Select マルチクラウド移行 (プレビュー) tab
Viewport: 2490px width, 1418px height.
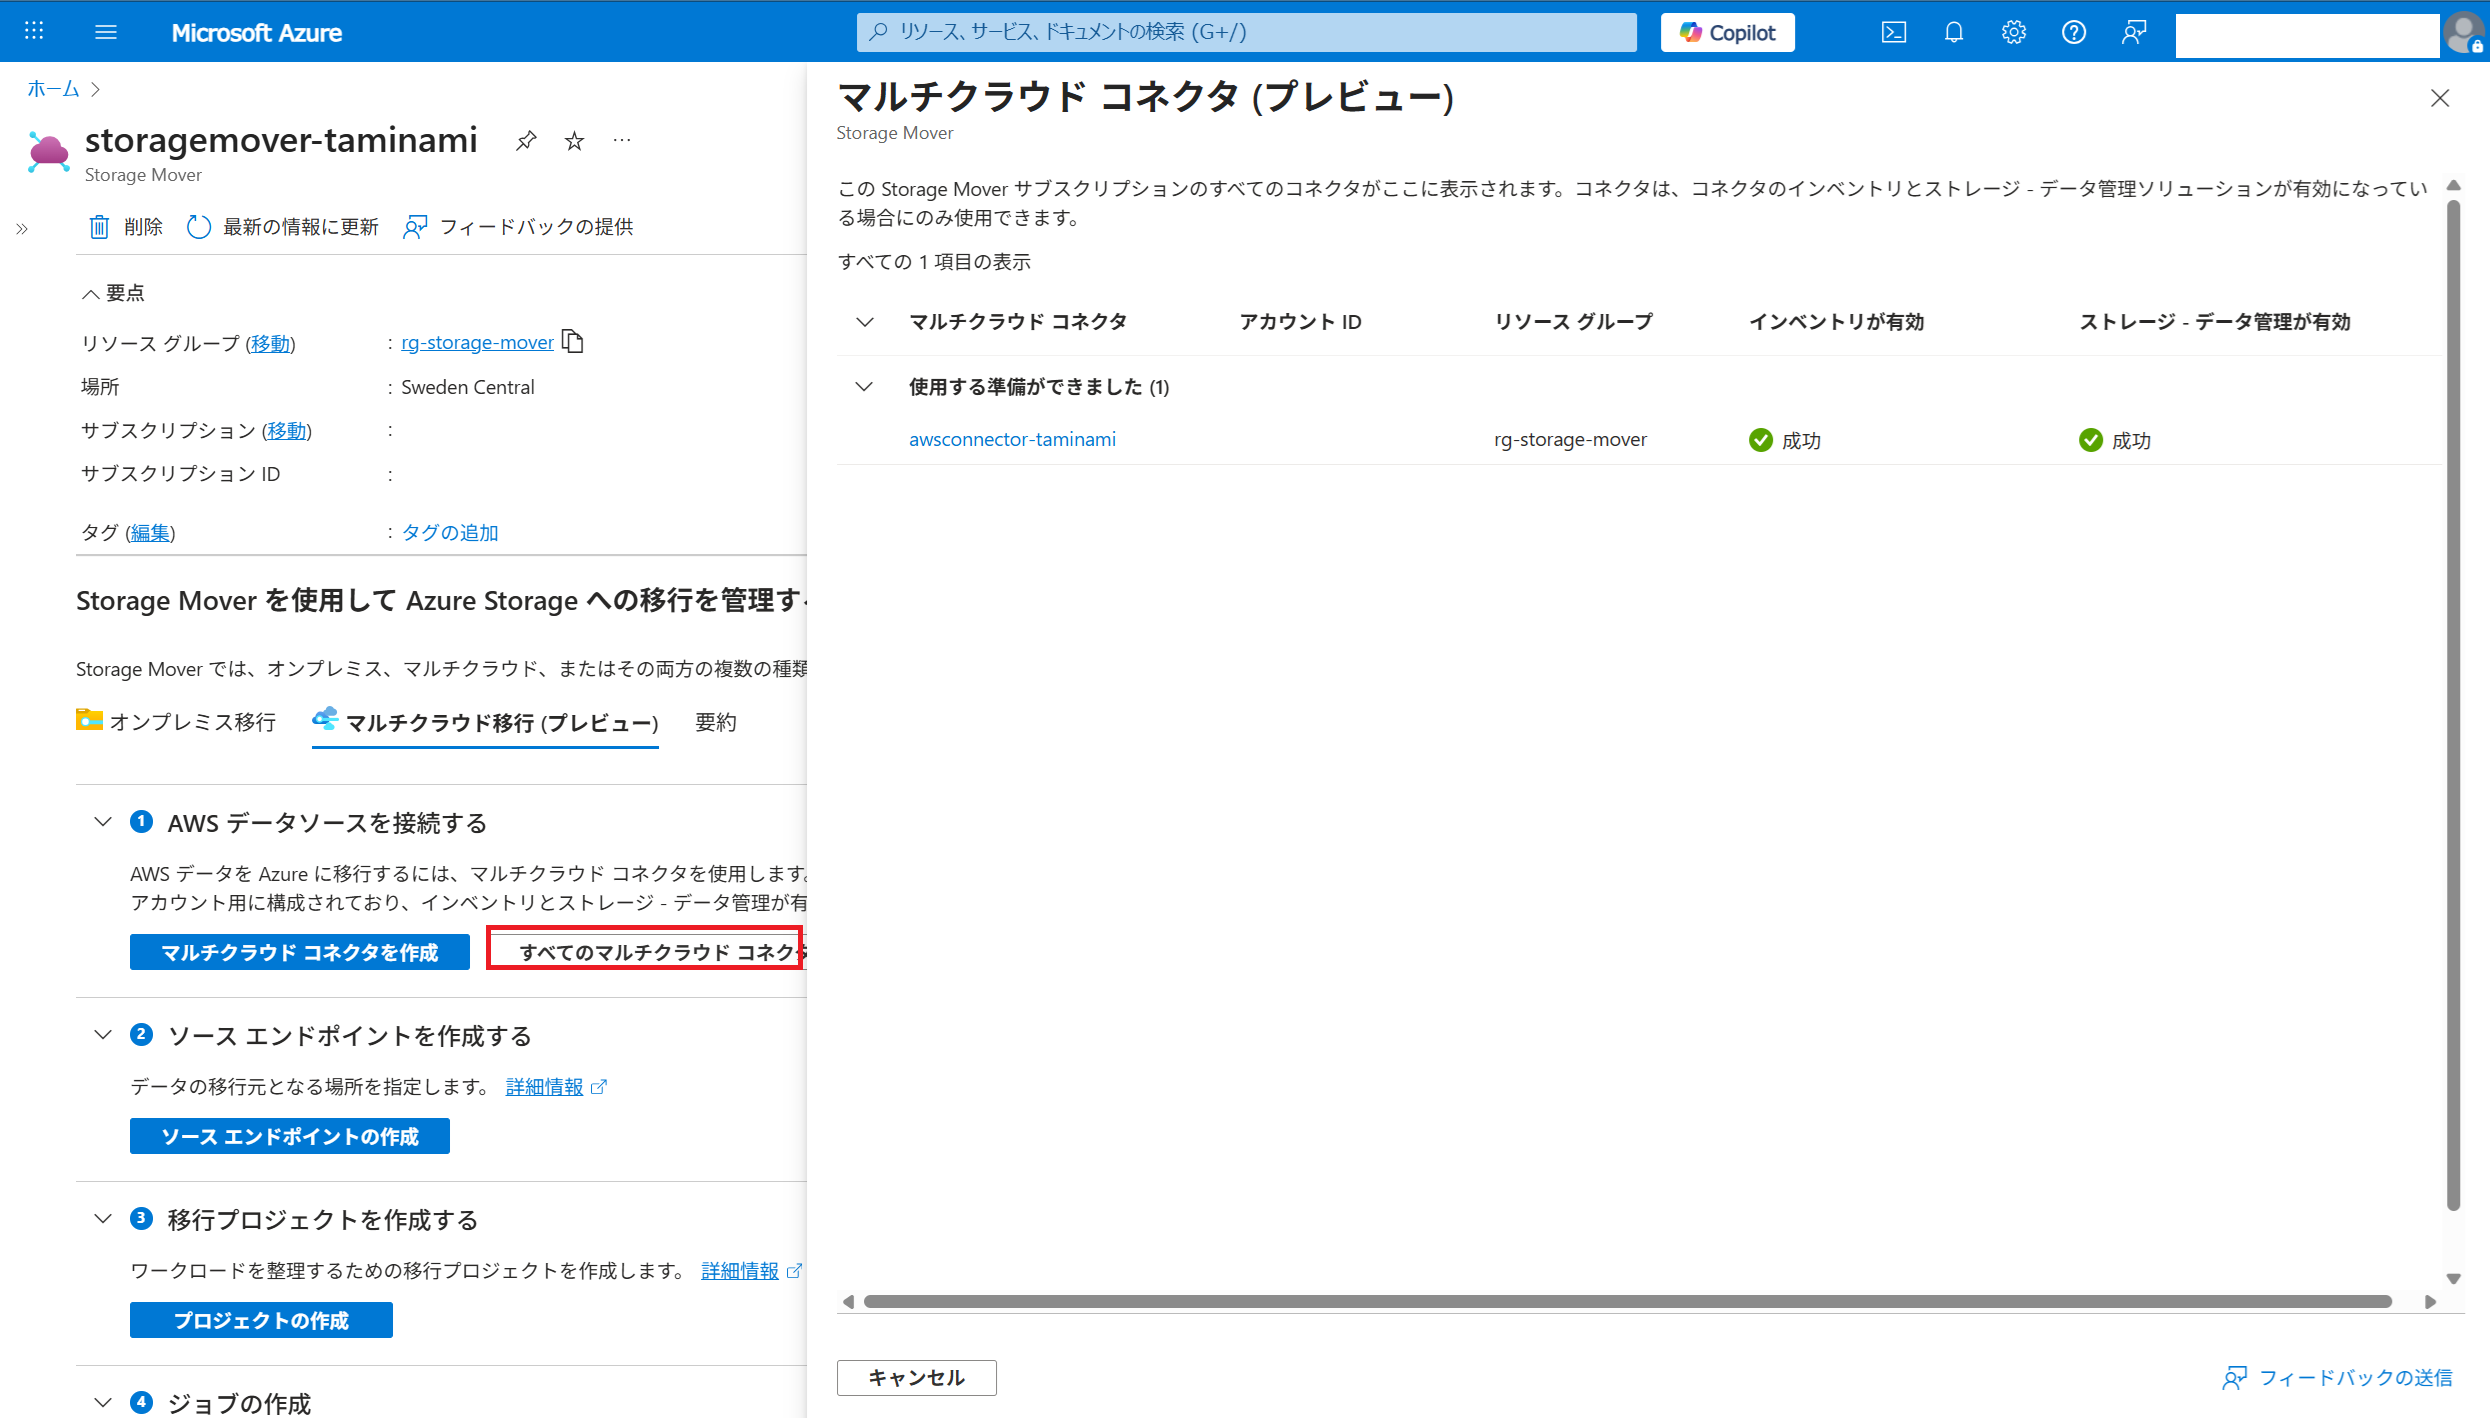(x=485, y=722)
